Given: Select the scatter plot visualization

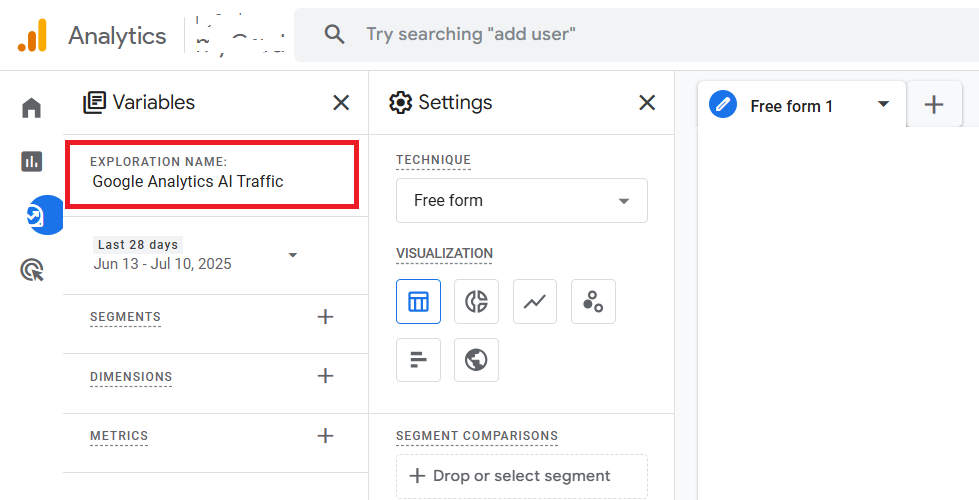Looking at the screenshot, I should pos(593,301).
